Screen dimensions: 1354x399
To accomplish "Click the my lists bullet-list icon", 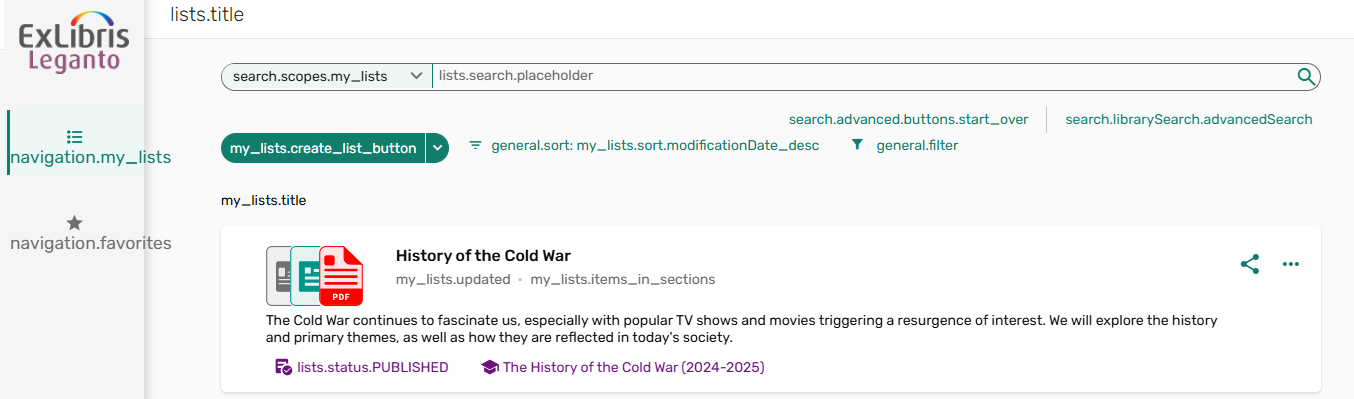I will pyautogui.click(x=74, y=137).
